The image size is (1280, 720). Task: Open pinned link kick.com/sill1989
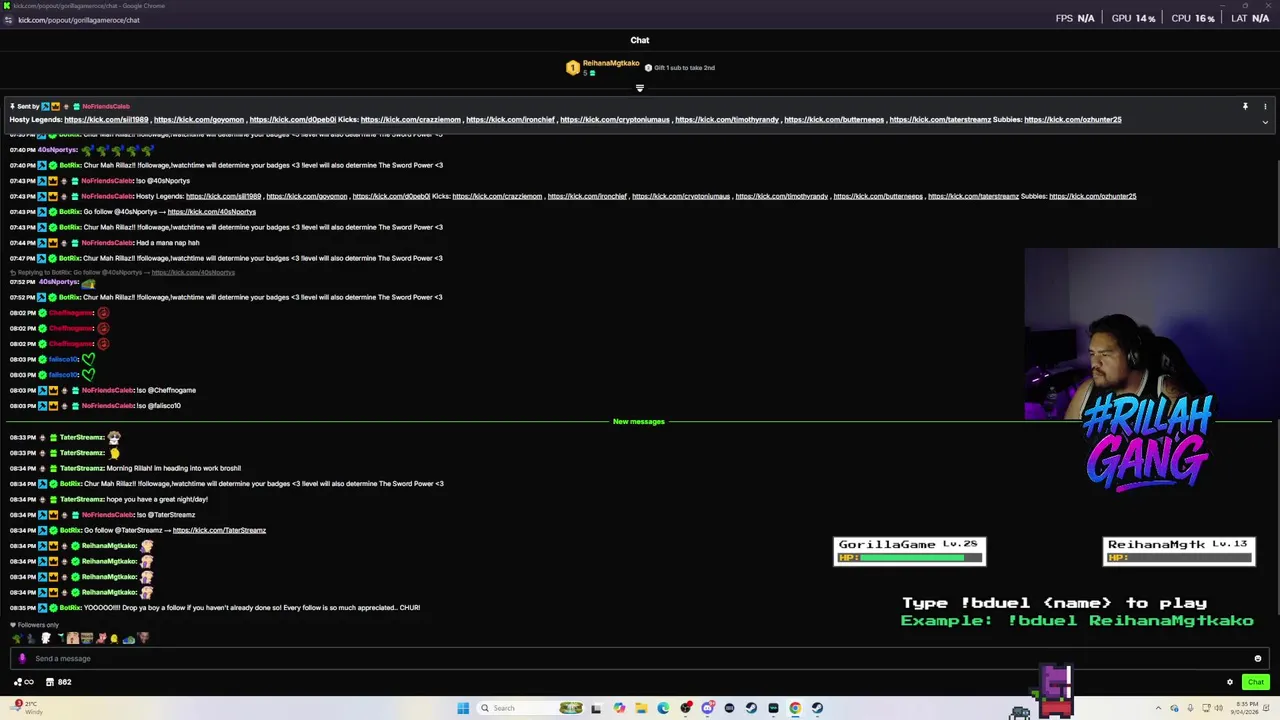(x=106, y=119)
